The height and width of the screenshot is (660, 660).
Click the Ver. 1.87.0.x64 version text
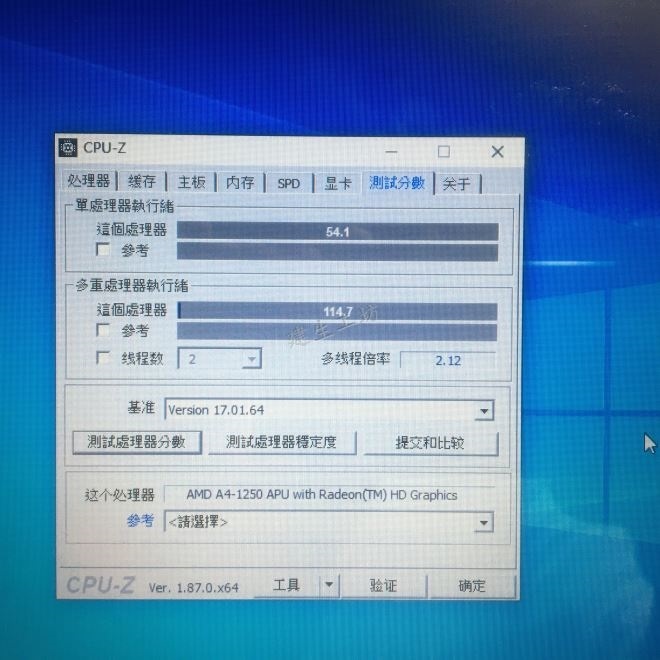(x=194, y=588)
